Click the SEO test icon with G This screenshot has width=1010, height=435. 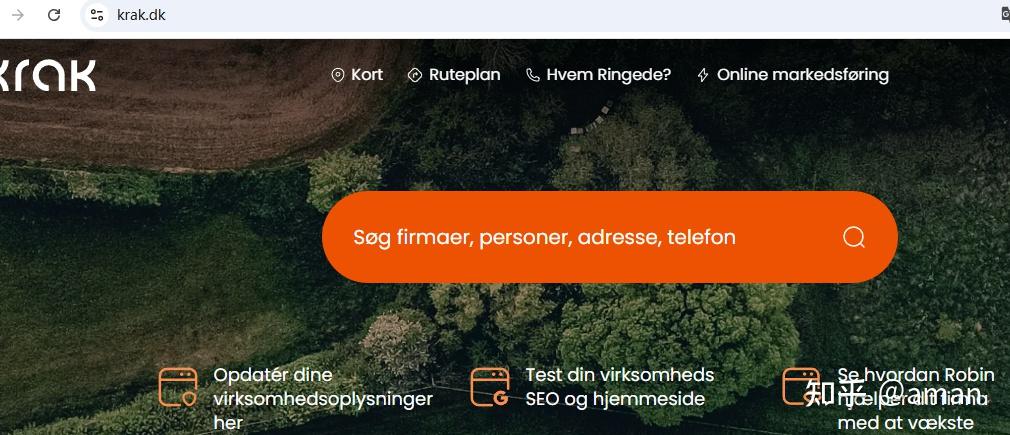(x=490, y=387)
